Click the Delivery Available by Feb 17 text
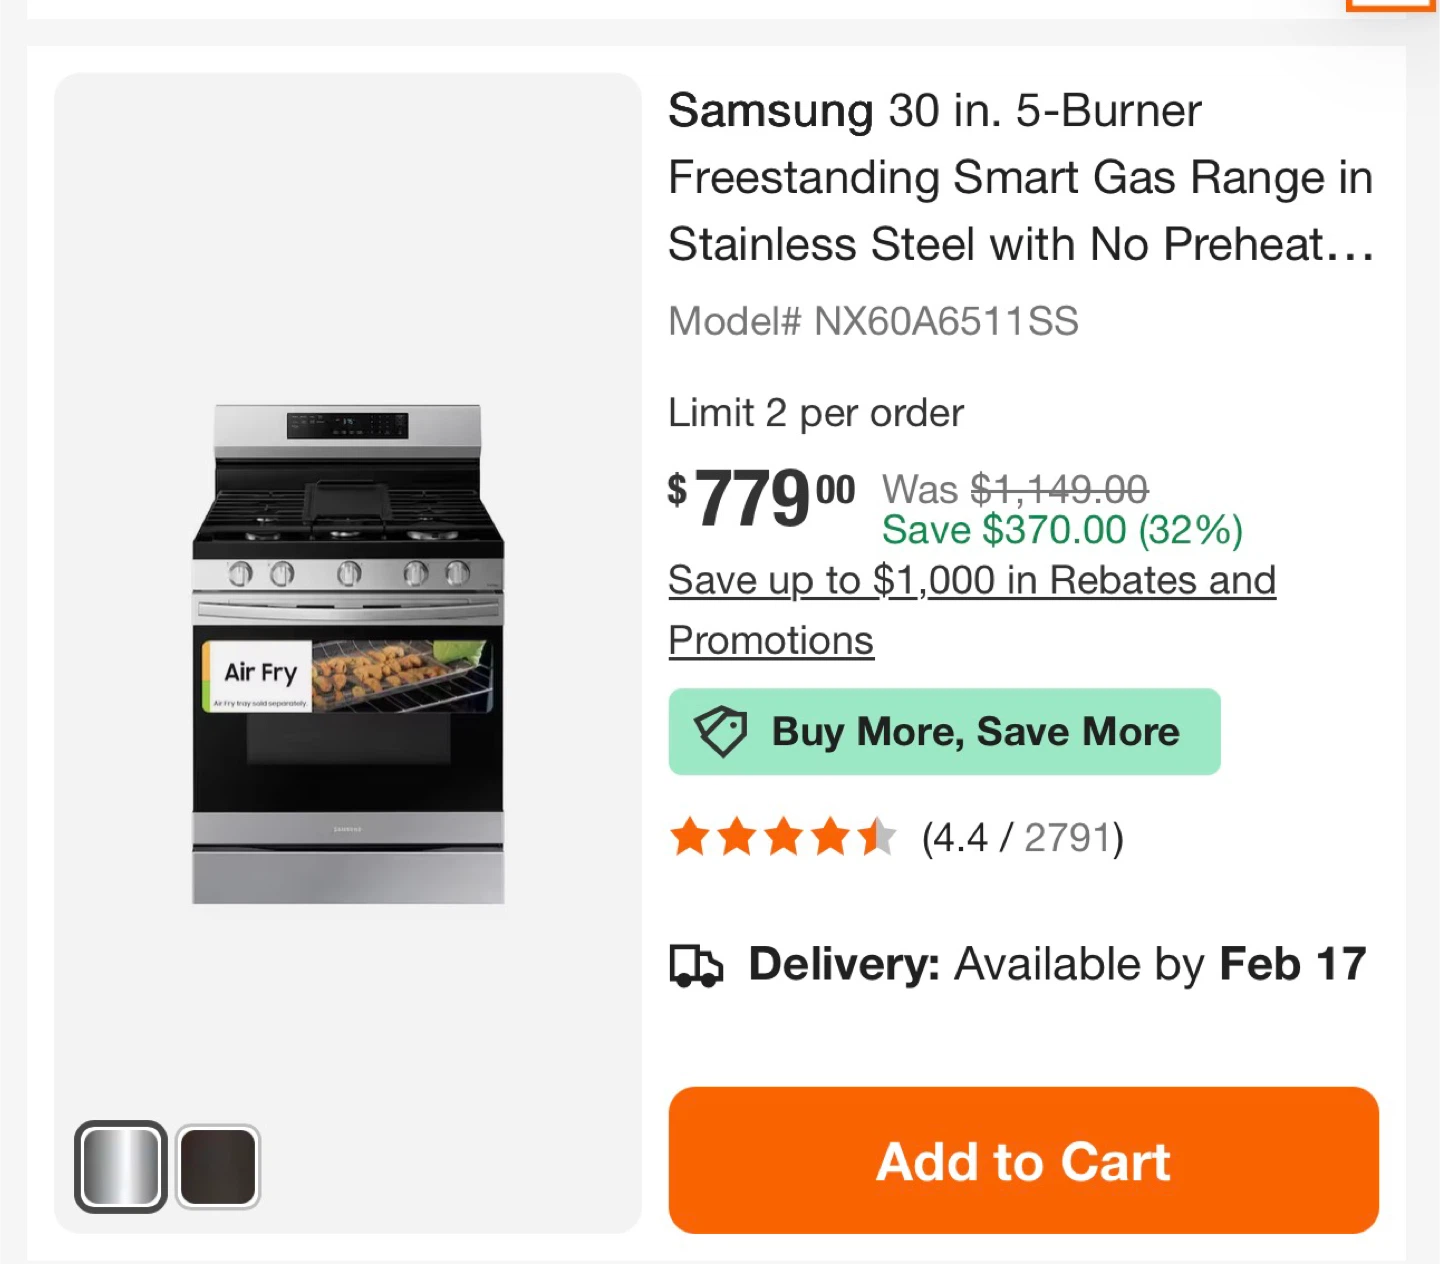Image resolution: width=1440 pixels, height=1264 pixels. pyautogui.click(x=1056, y=965)
